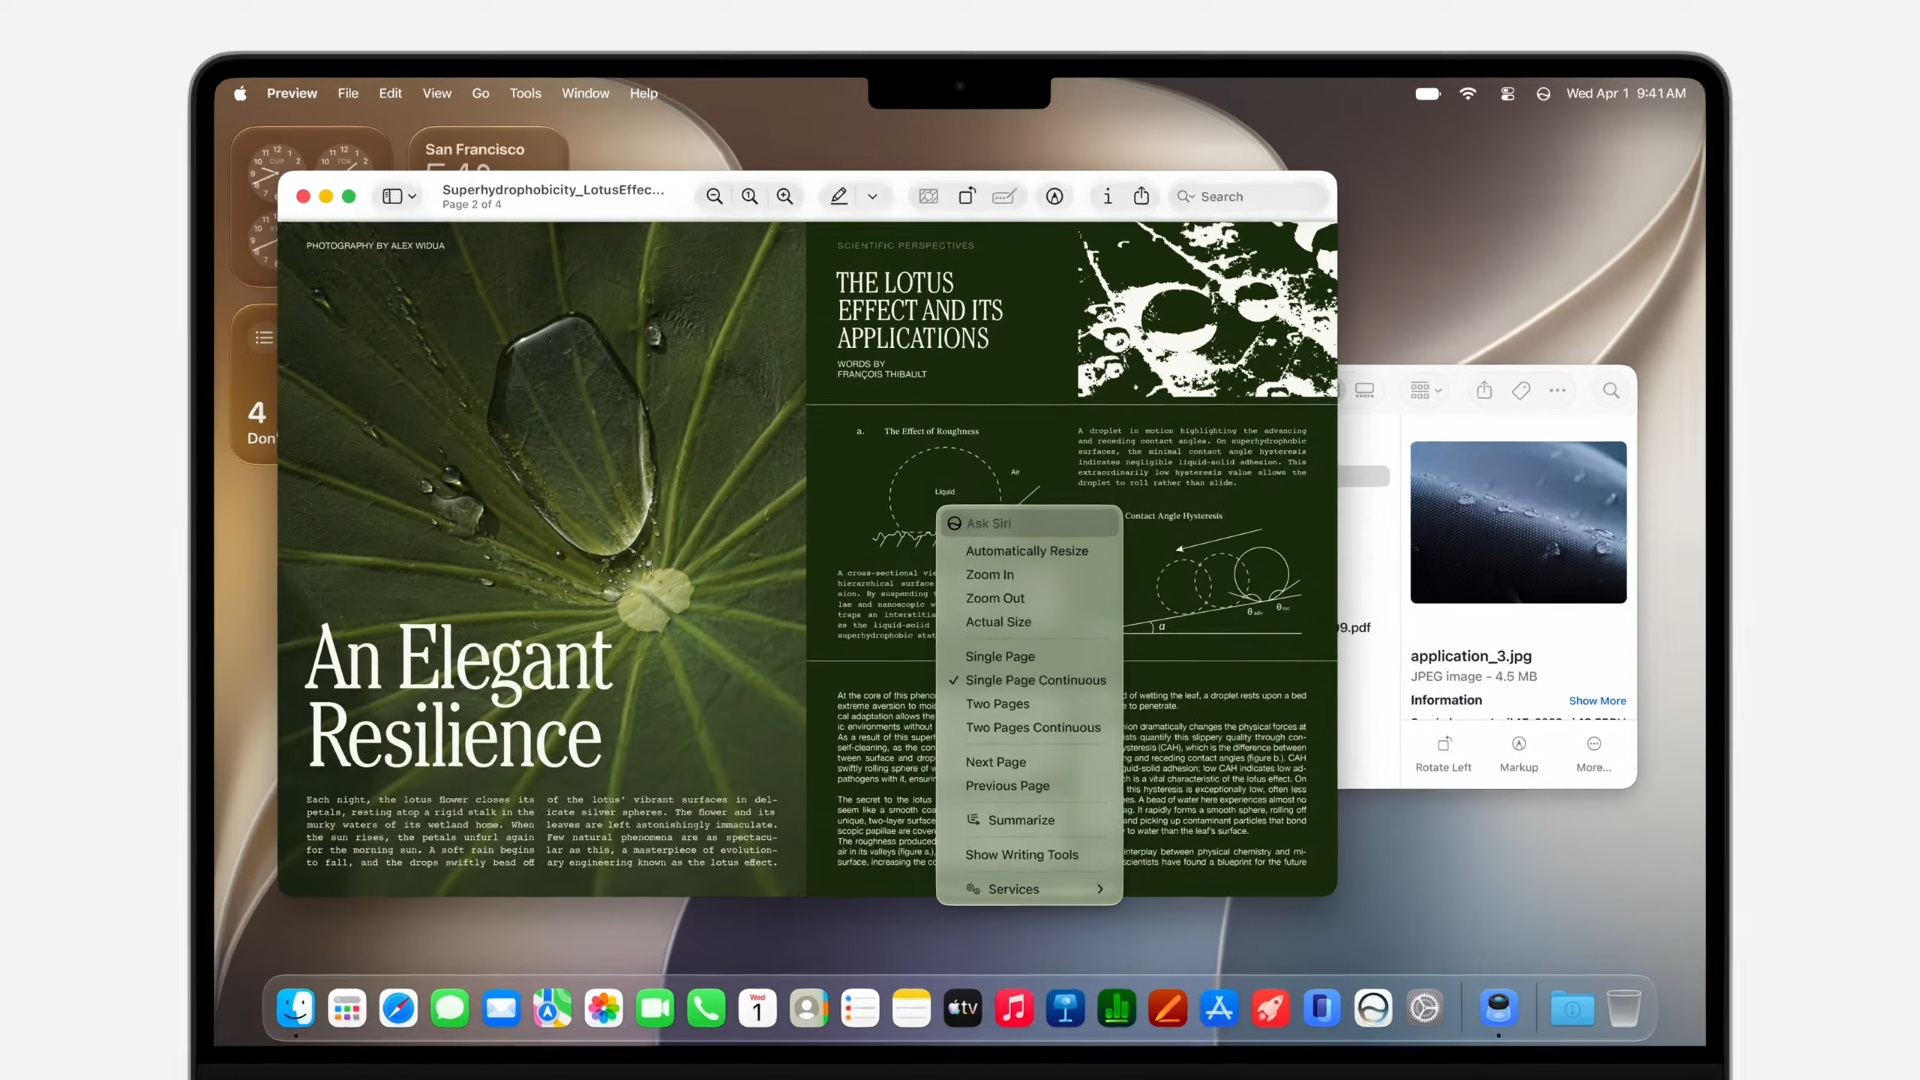Open Safari from the Dock
Screen dimensions: 1920x1080
[x=398, y=1008]
